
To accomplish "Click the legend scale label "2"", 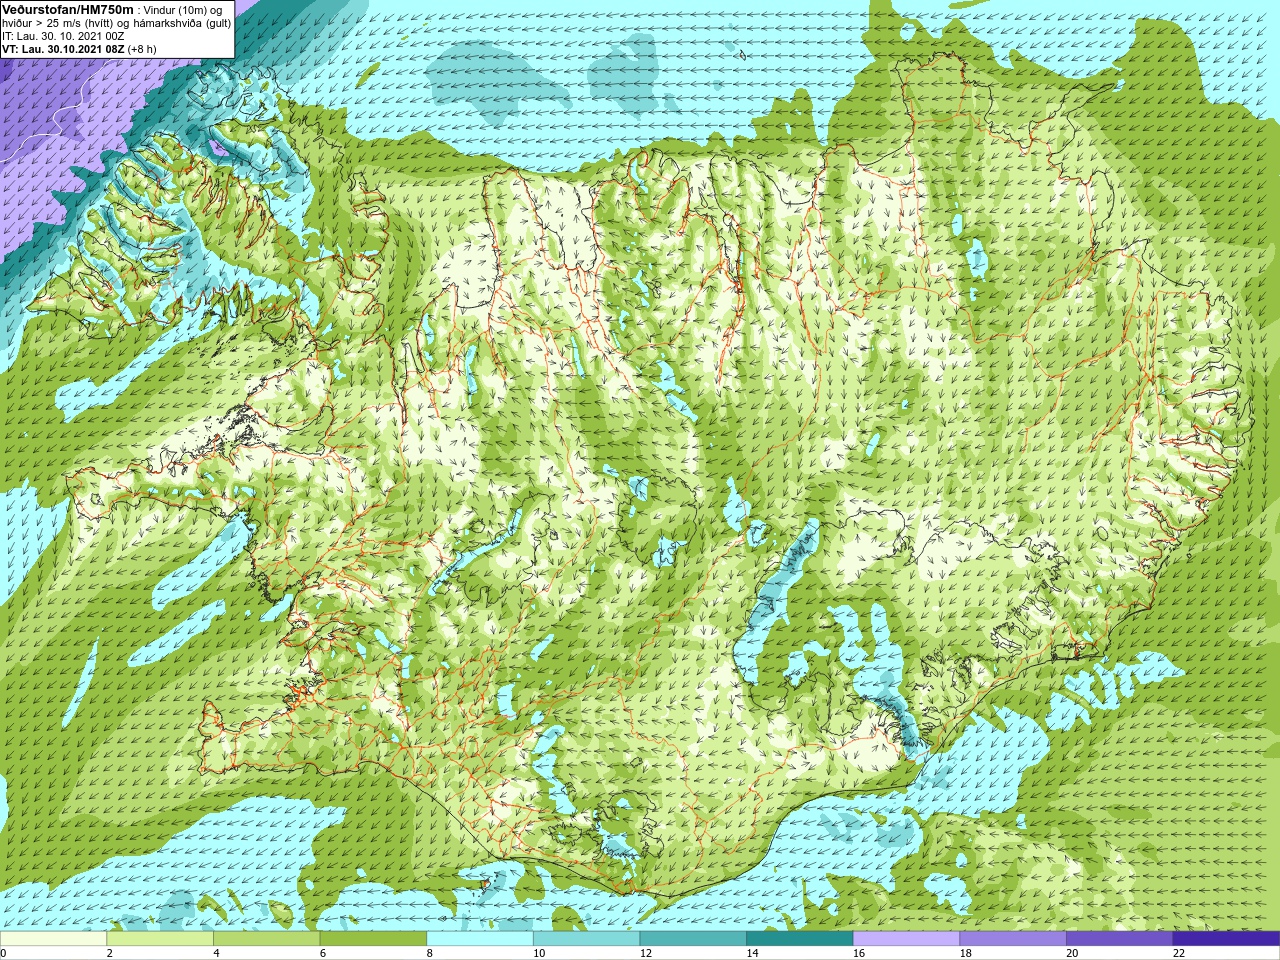I will click(x=110, y=953).
